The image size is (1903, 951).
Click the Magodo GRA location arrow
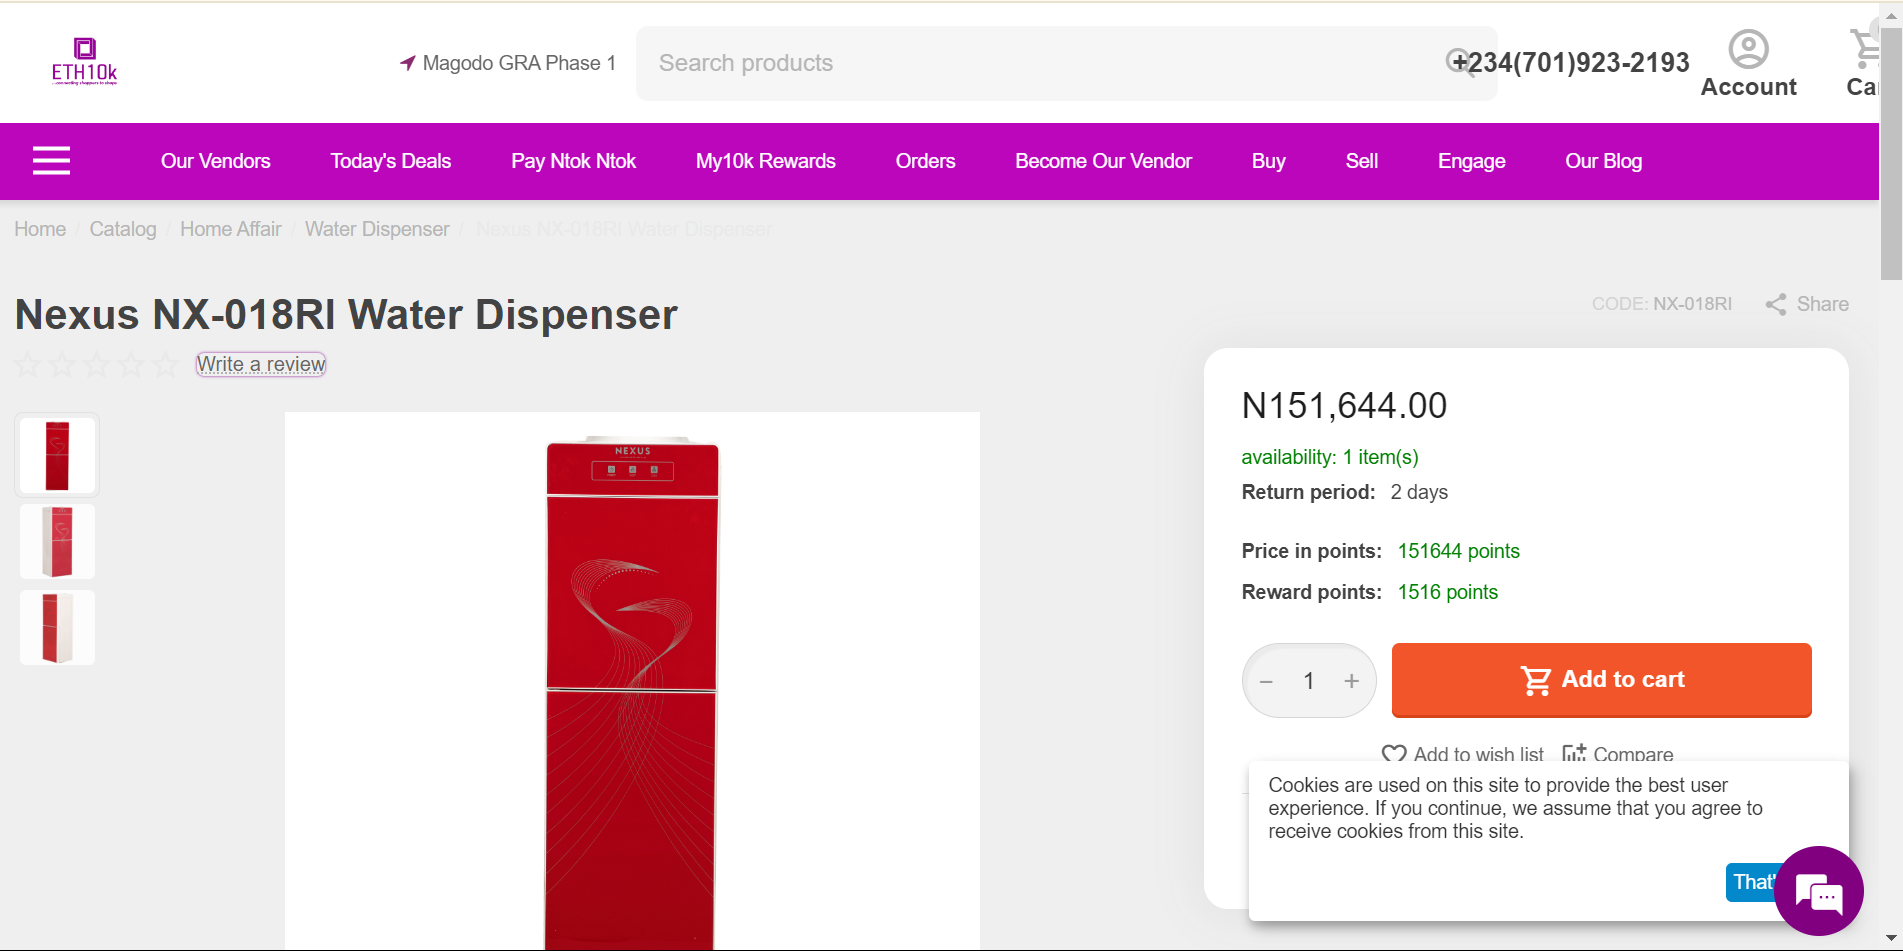click(x=407, y=63)
